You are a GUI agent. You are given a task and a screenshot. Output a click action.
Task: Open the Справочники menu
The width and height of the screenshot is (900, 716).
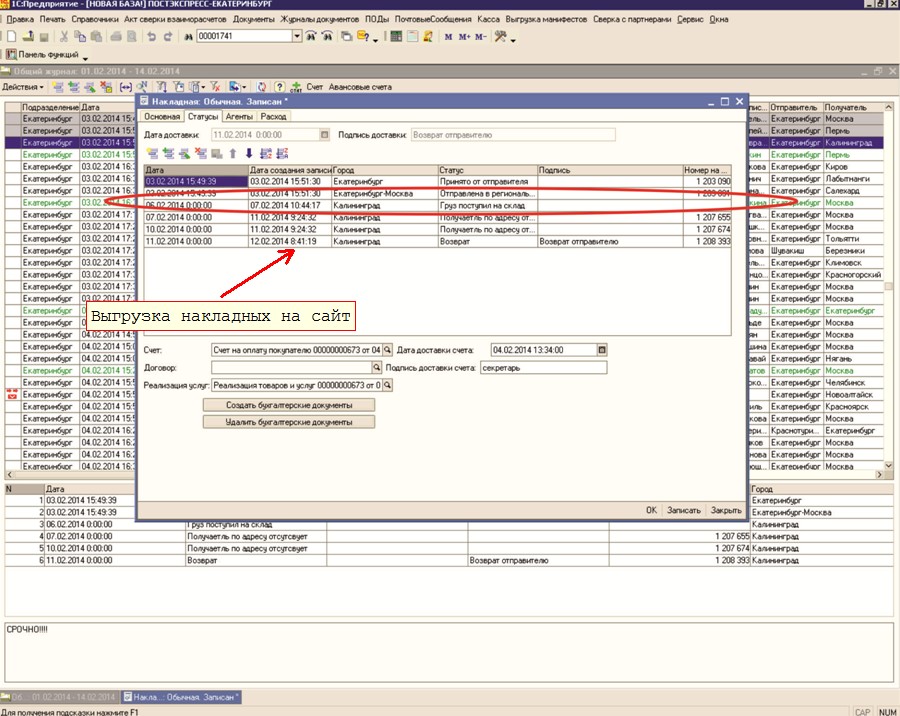pos(95,19)
